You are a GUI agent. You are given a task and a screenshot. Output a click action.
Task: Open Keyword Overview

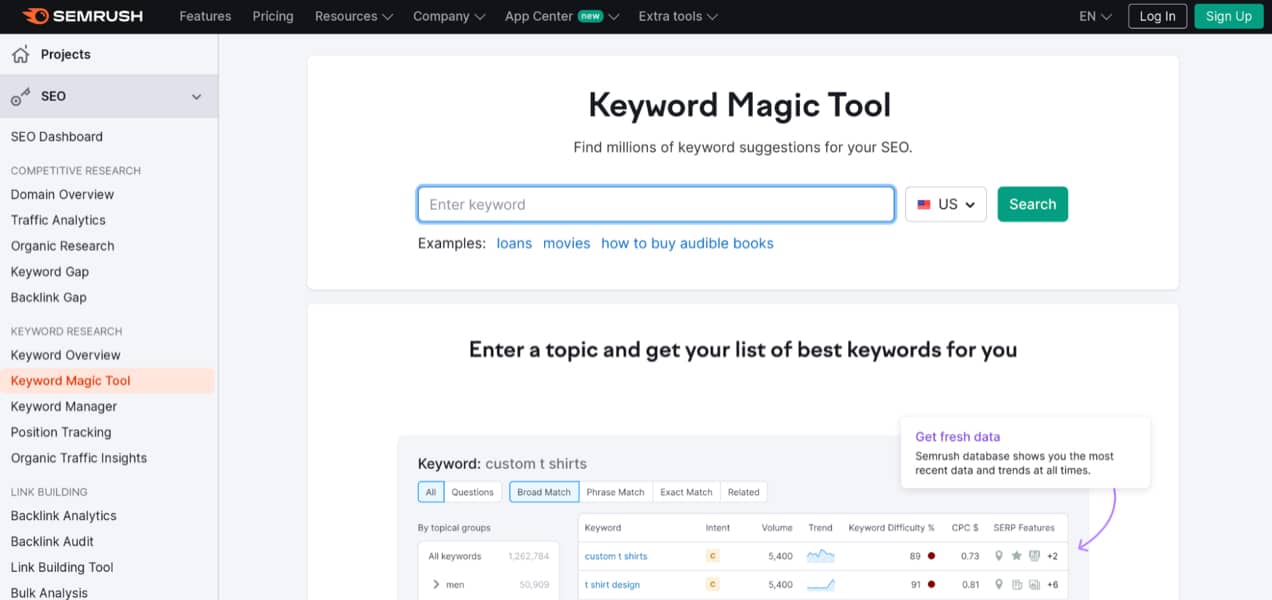tap(65, 355)
